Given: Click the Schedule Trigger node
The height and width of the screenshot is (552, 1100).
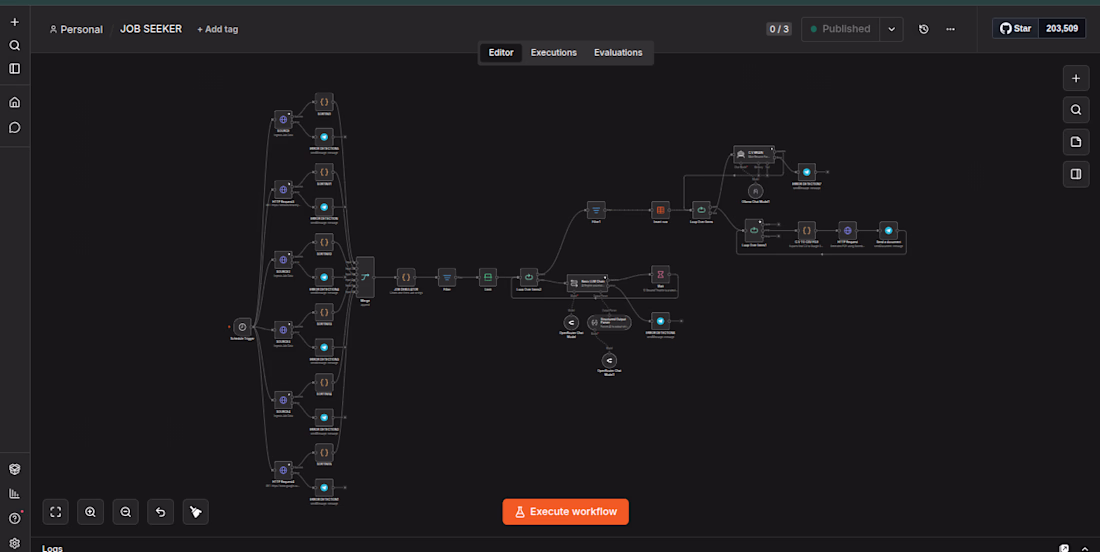Looking at the screenshot, I should pos(242,327).
